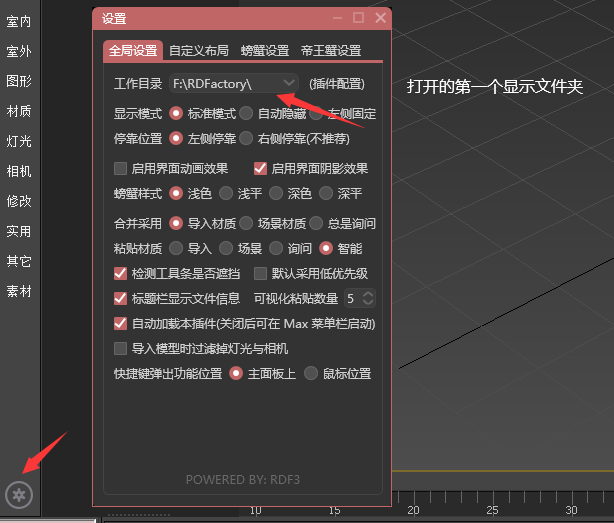
Task: Uncheck 启用界面阴影效果 checkbox
Action: pyautogui.click(x=260, y=169)
